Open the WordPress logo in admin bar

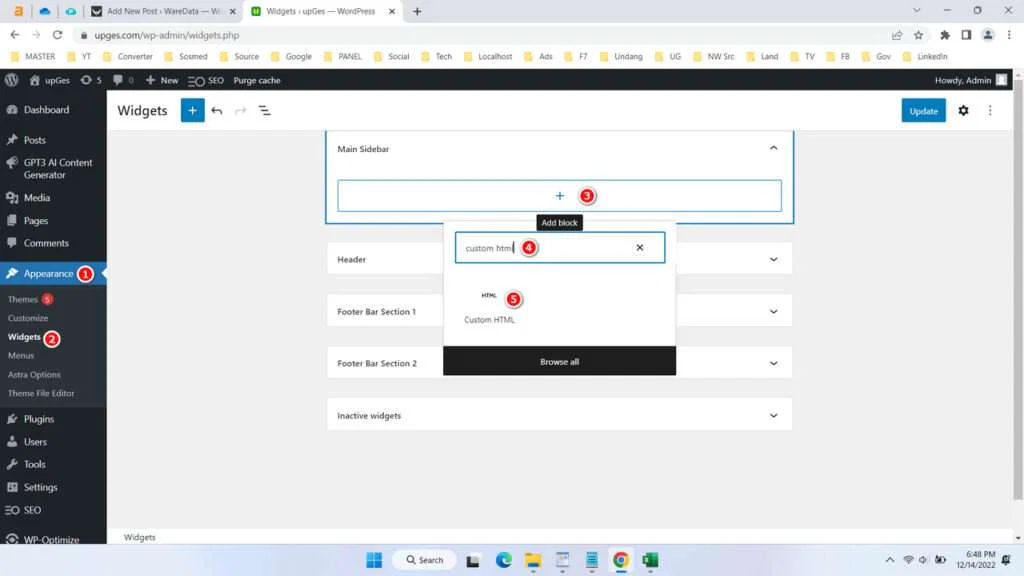click(x=11, y=80)
